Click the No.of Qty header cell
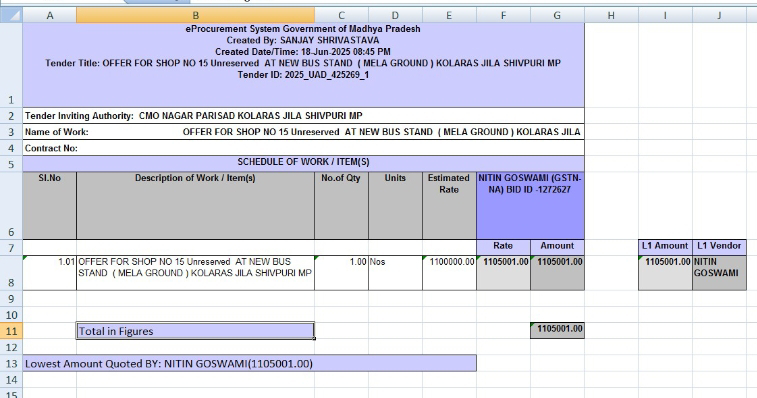Viewport: 757px width, 398px height. point(341,206)
